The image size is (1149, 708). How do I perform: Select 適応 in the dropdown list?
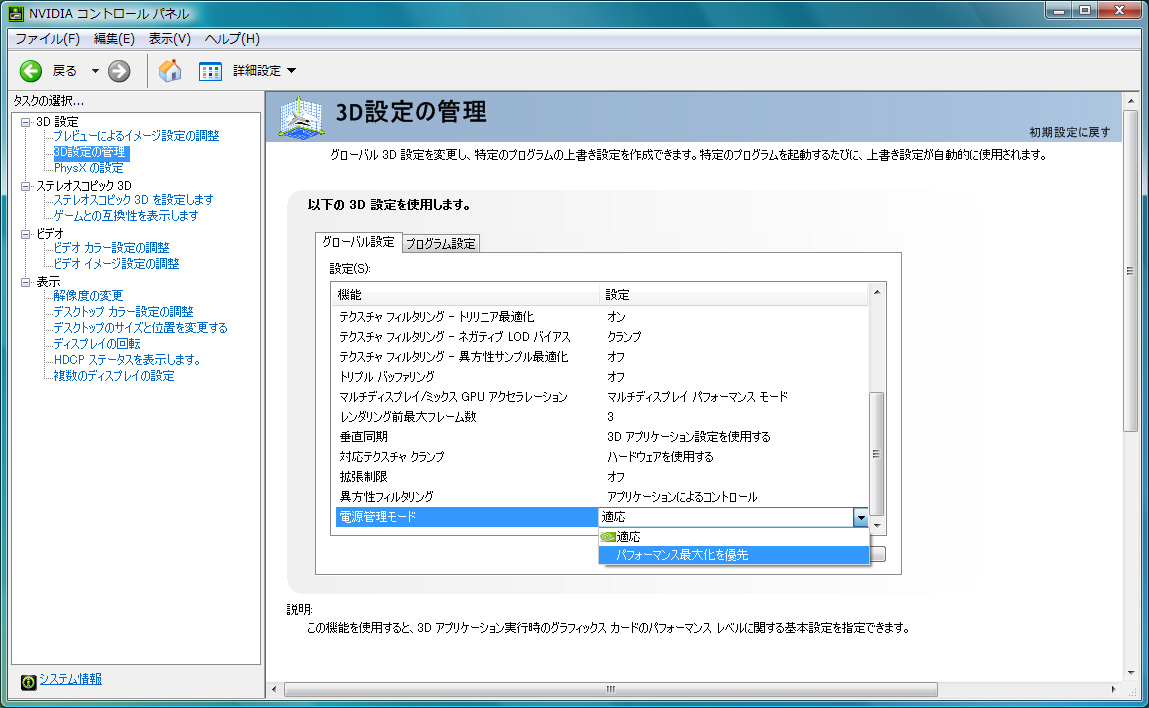click(x=734, y=536)
